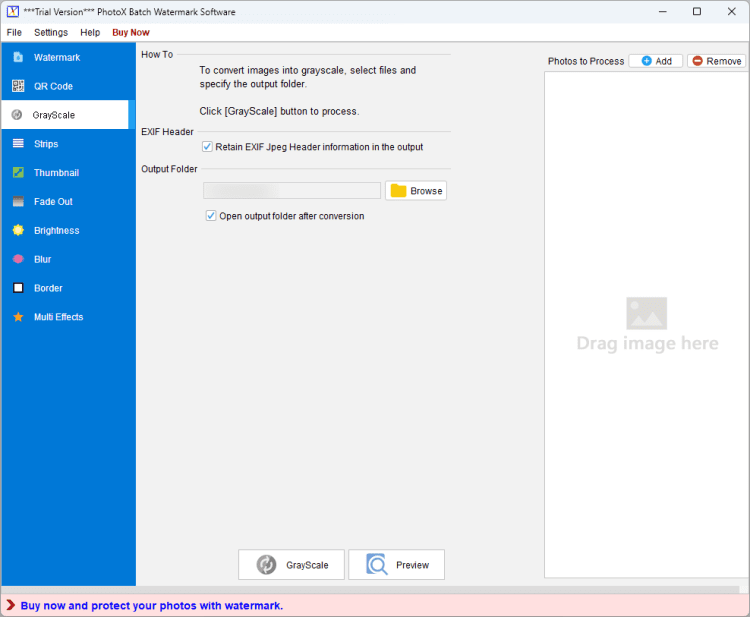Image resolution: width=750 pixels, height=617 pixels.
Task: Click the green Thumbnail icon
Action: [x=18, y=172]
